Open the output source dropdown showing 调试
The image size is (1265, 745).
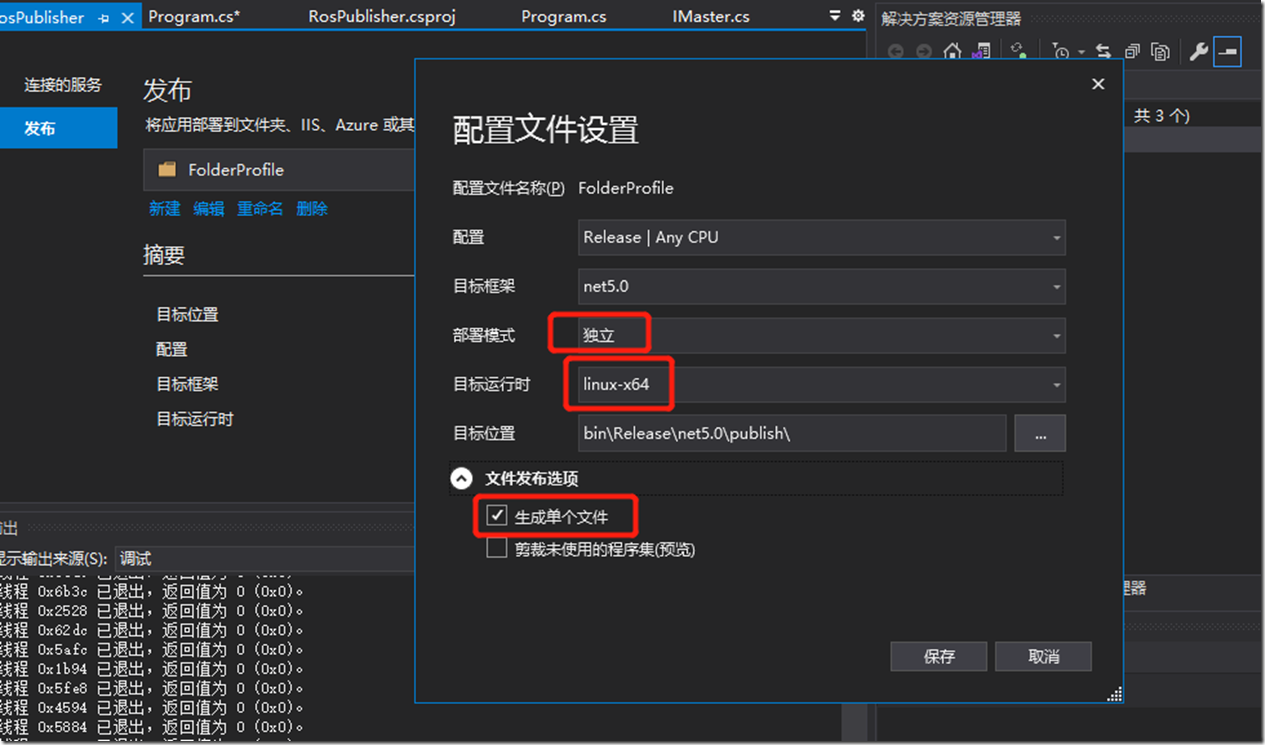(264, 559)
